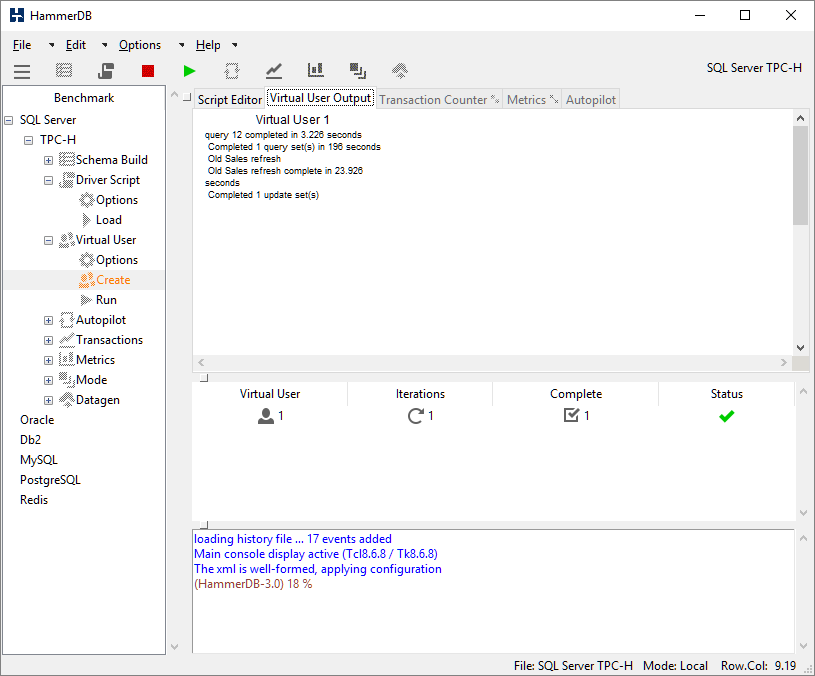Select Db2 in the benchmark tree
Image resolution: width=815 pixels, height=676 pixels.
pyautogui.click(x=30, y=440)
